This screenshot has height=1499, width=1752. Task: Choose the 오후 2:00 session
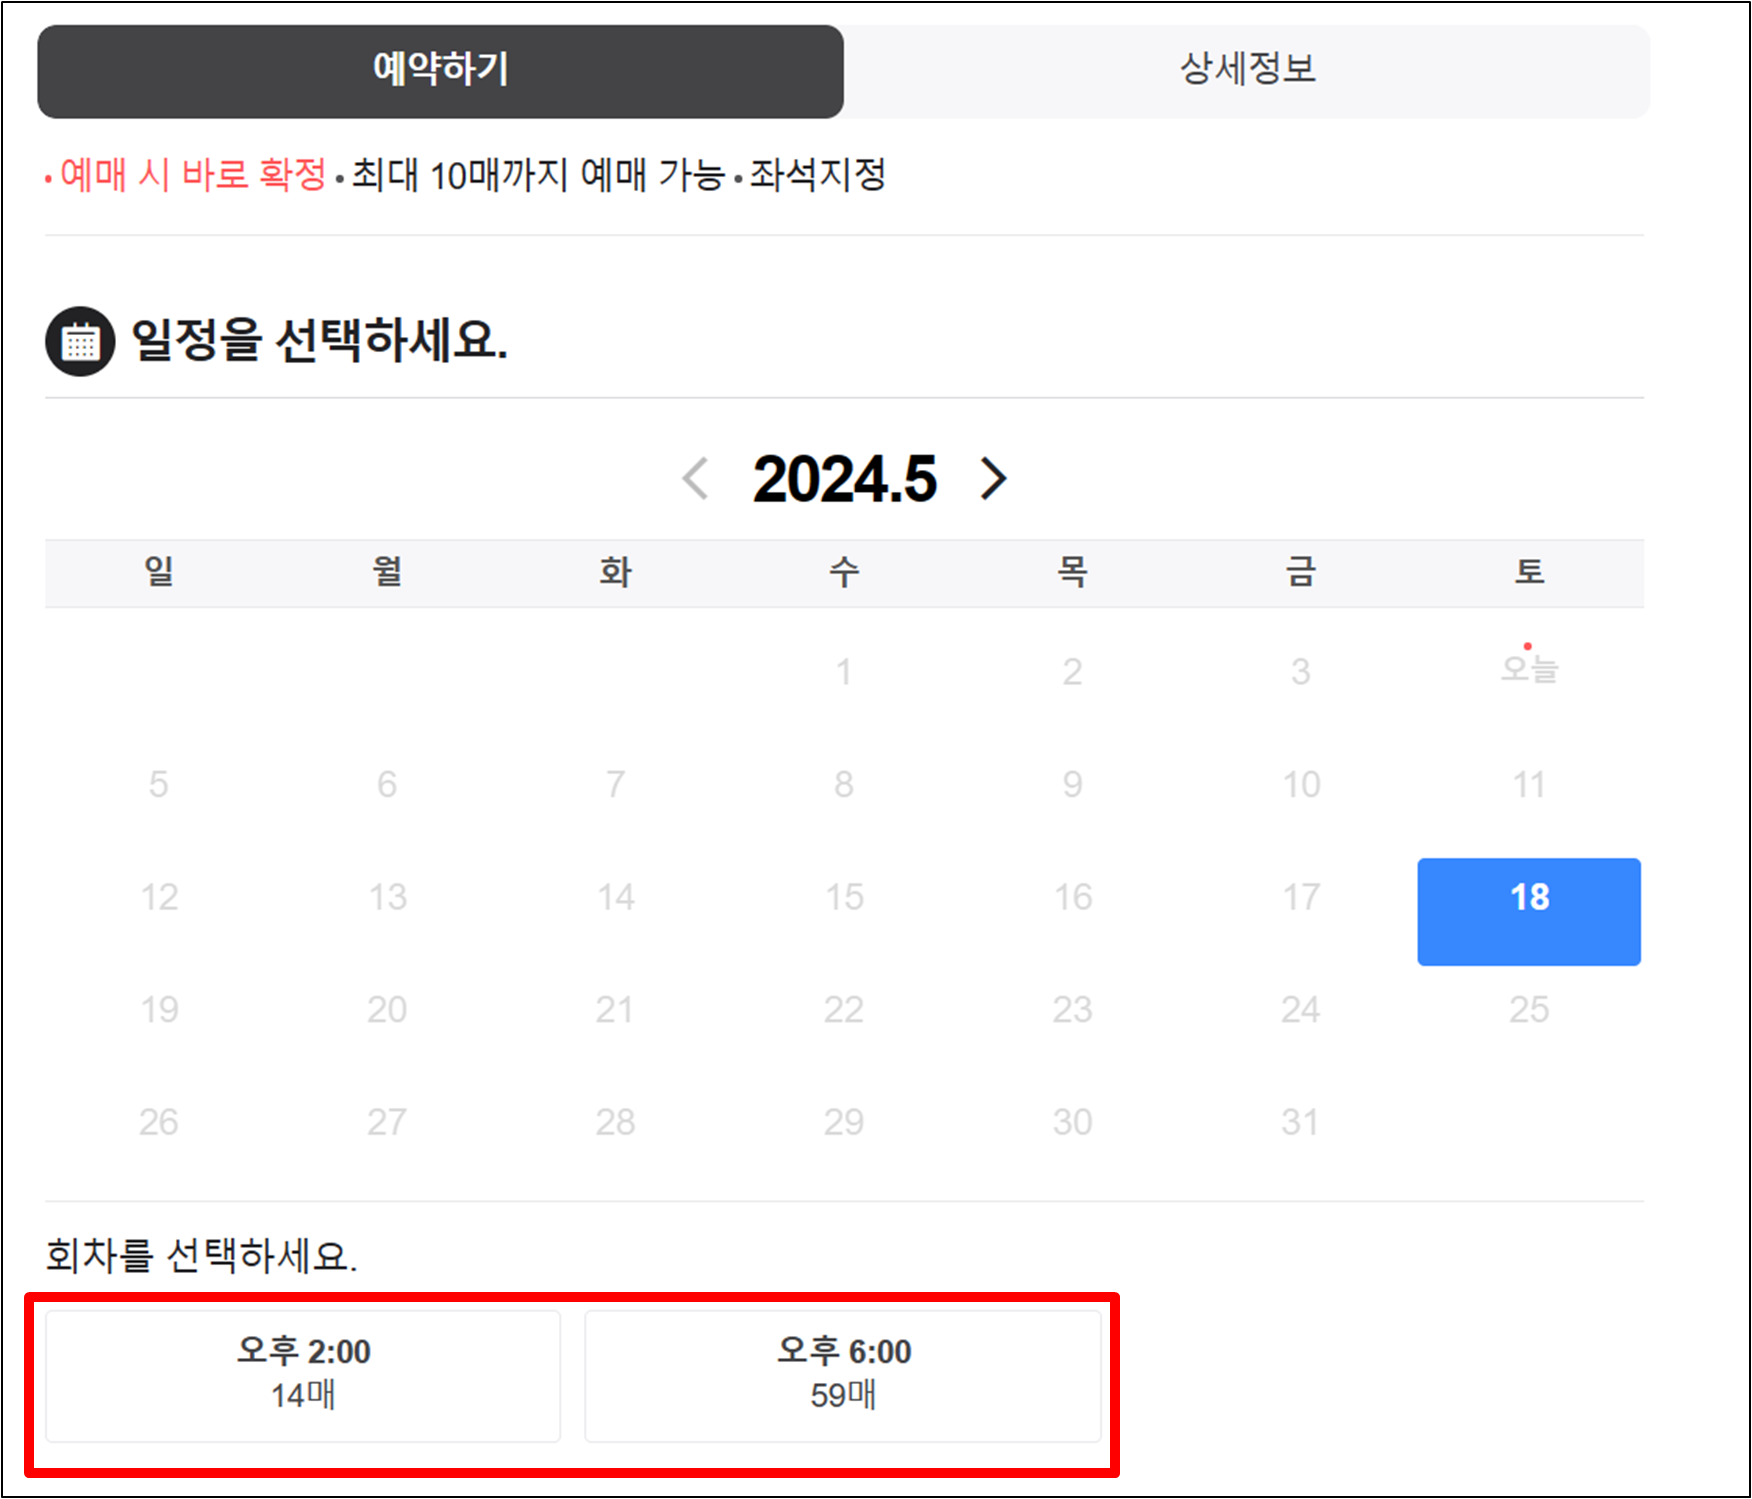point(303,1376)
